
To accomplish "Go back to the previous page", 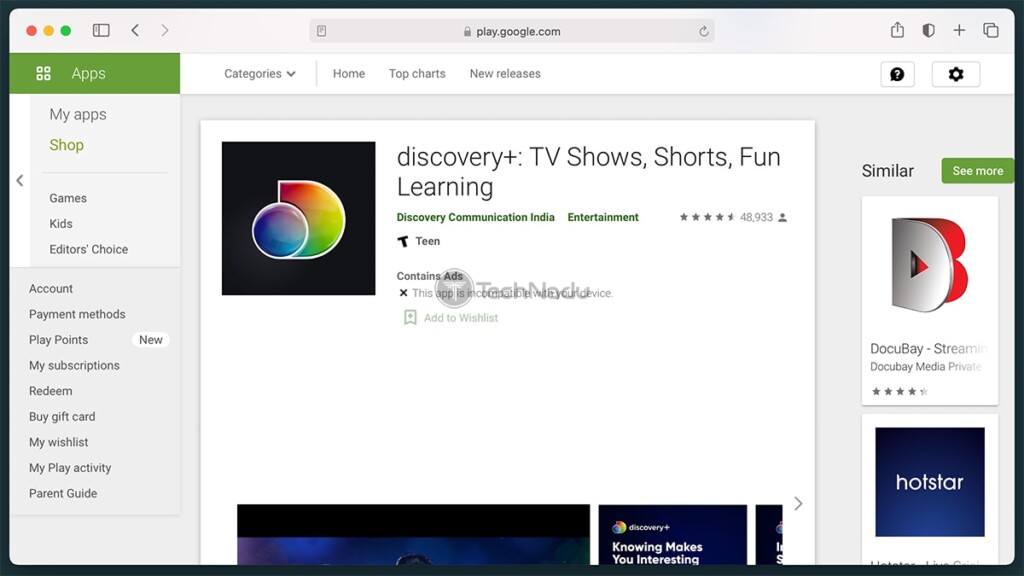I will pos(135,31).
